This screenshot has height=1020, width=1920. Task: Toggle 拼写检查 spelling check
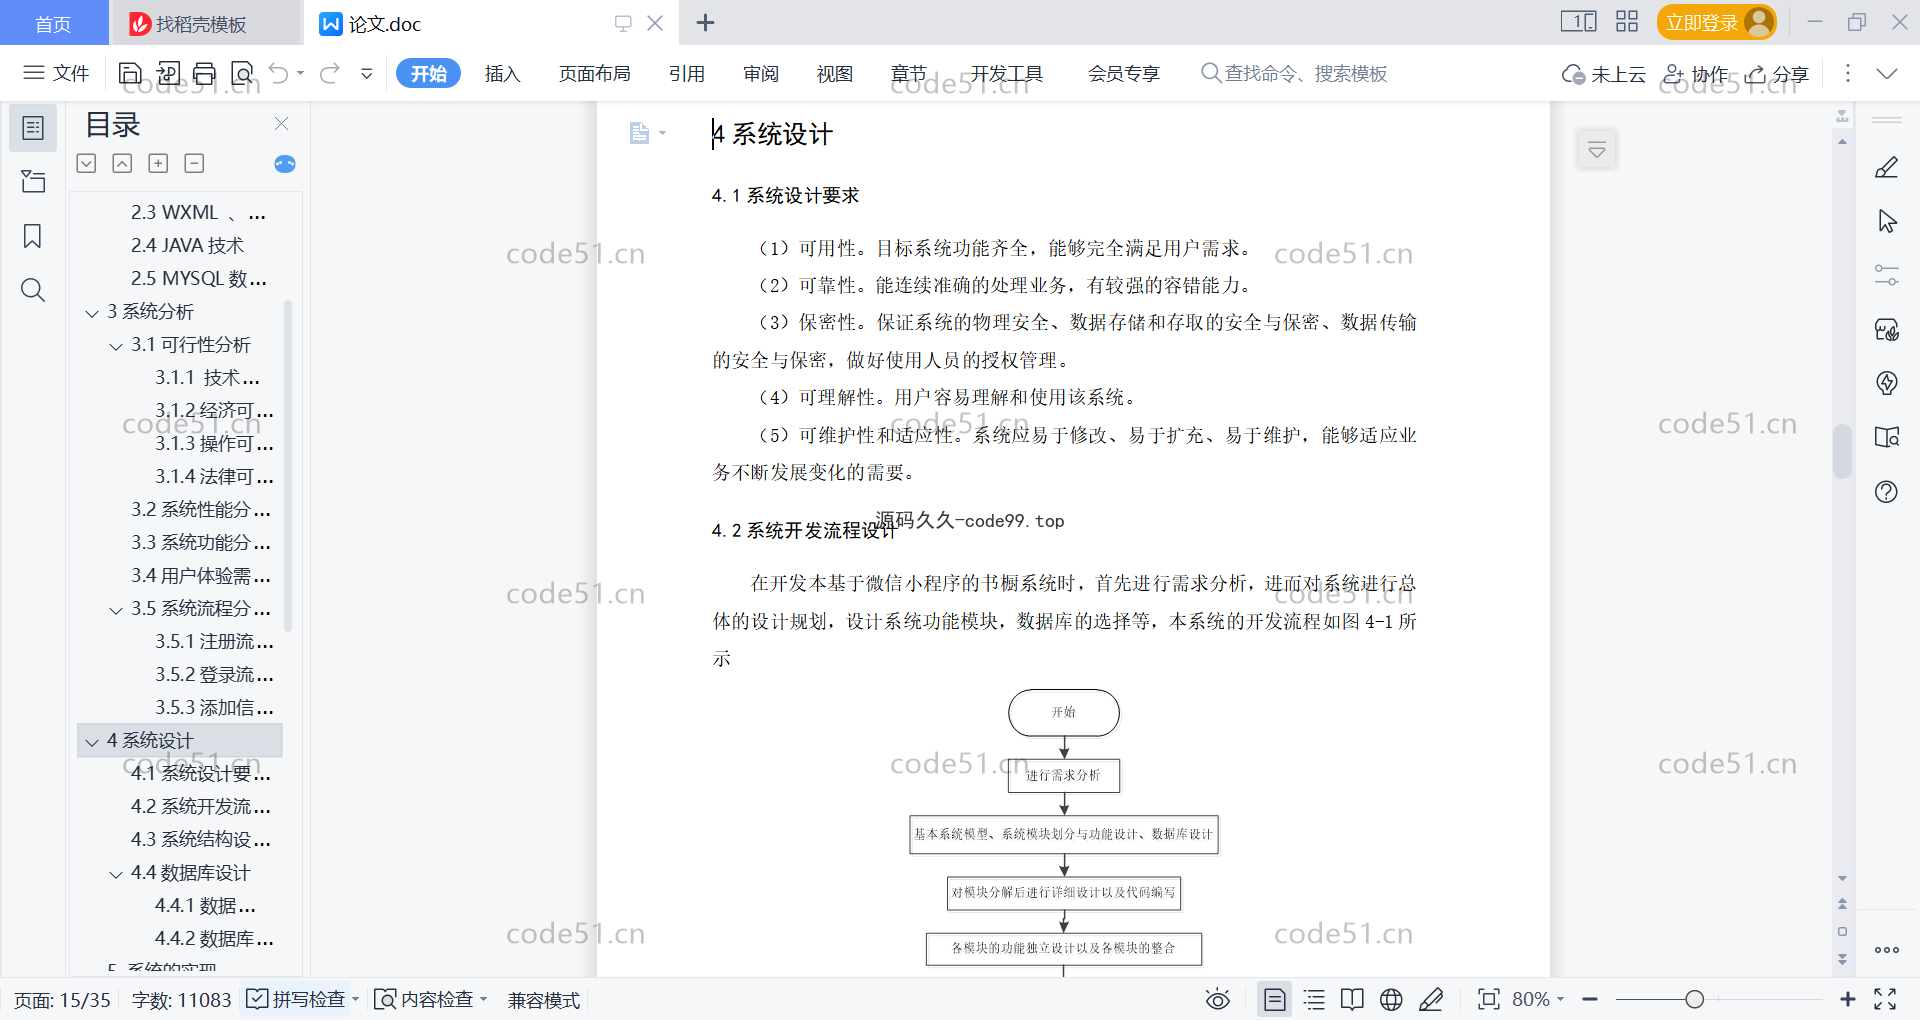(x=296, y=999)
